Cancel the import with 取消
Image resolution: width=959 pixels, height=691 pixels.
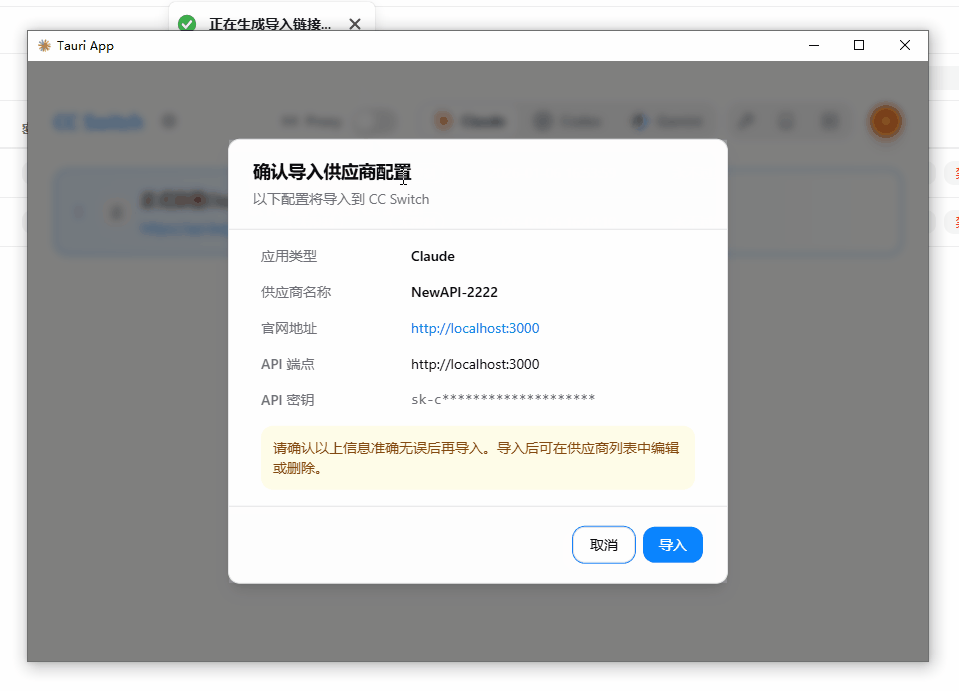[603, 545]
